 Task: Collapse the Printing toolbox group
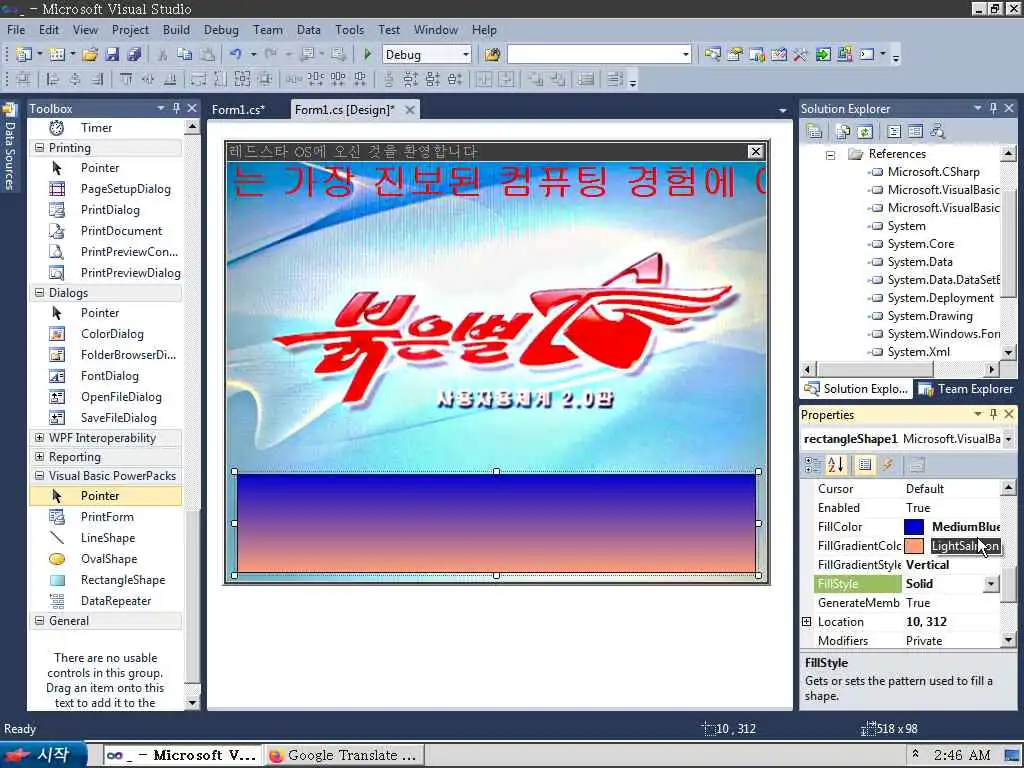point(39,148)
